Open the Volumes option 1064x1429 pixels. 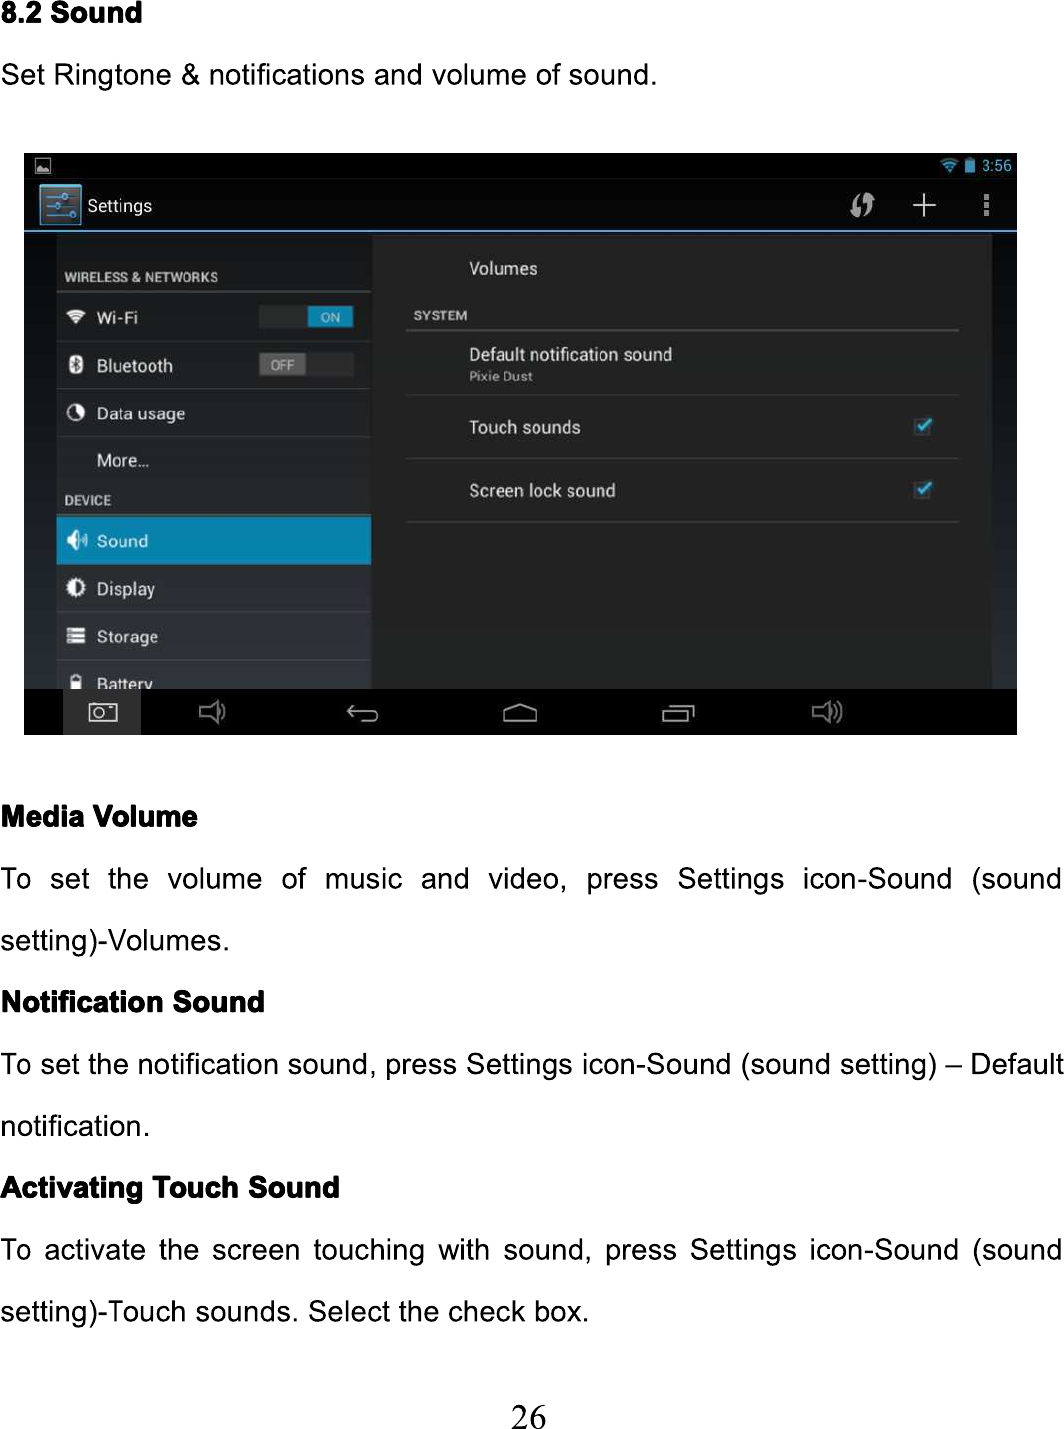682,268
